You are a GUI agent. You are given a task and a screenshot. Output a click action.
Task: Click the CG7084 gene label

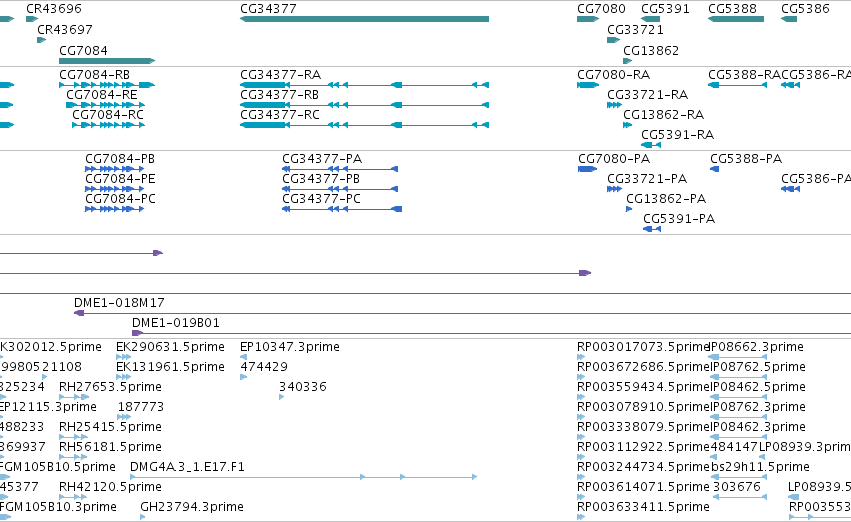pos(83,50)
